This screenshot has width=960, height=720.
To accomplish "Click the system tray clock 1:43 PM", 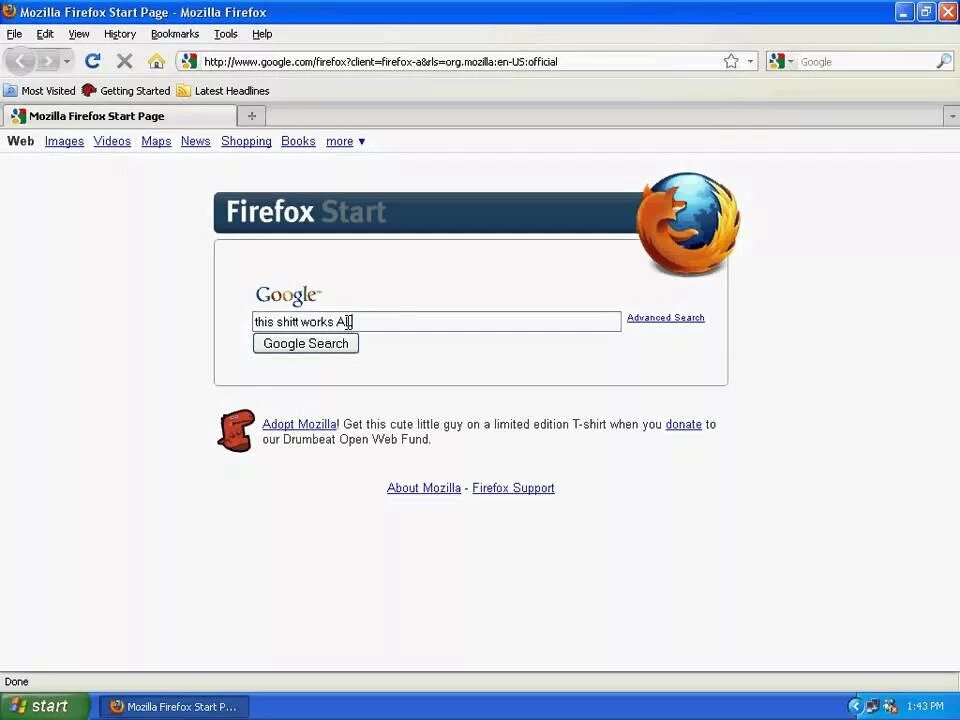I will click(x=925, y=707).
